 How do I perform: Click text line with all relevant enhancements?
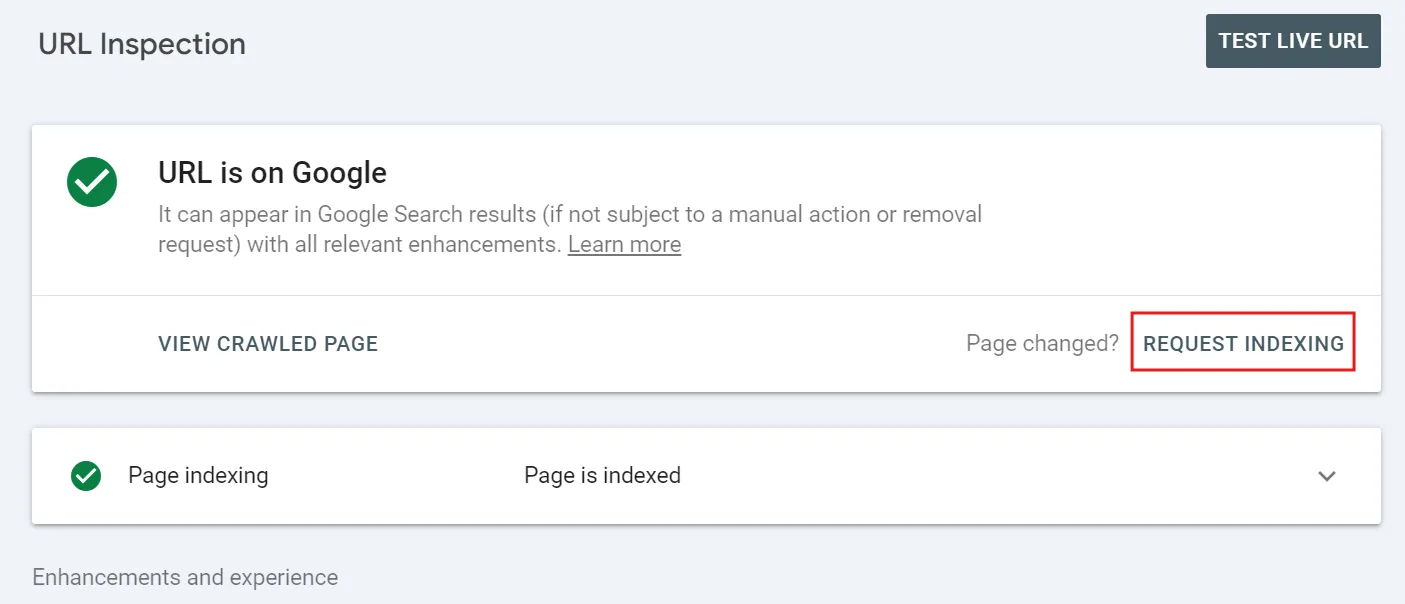pyautogui.click(x=360, y=245)
